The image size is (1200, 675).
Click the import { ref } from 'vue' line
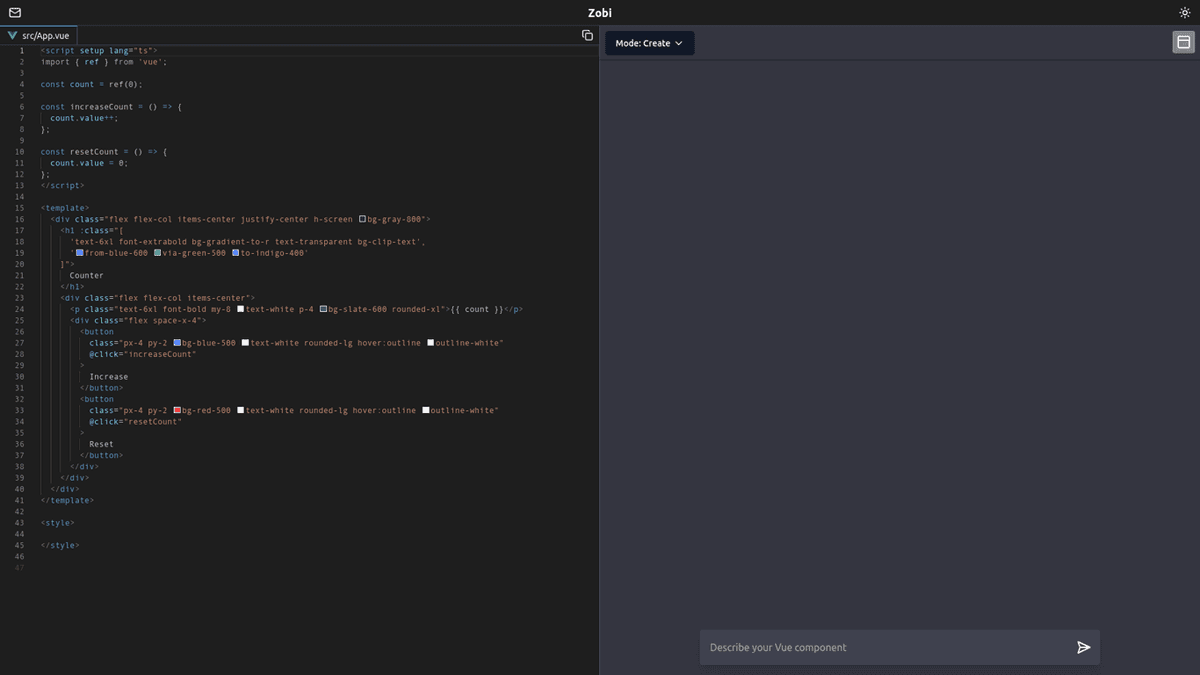coord(104,62)
